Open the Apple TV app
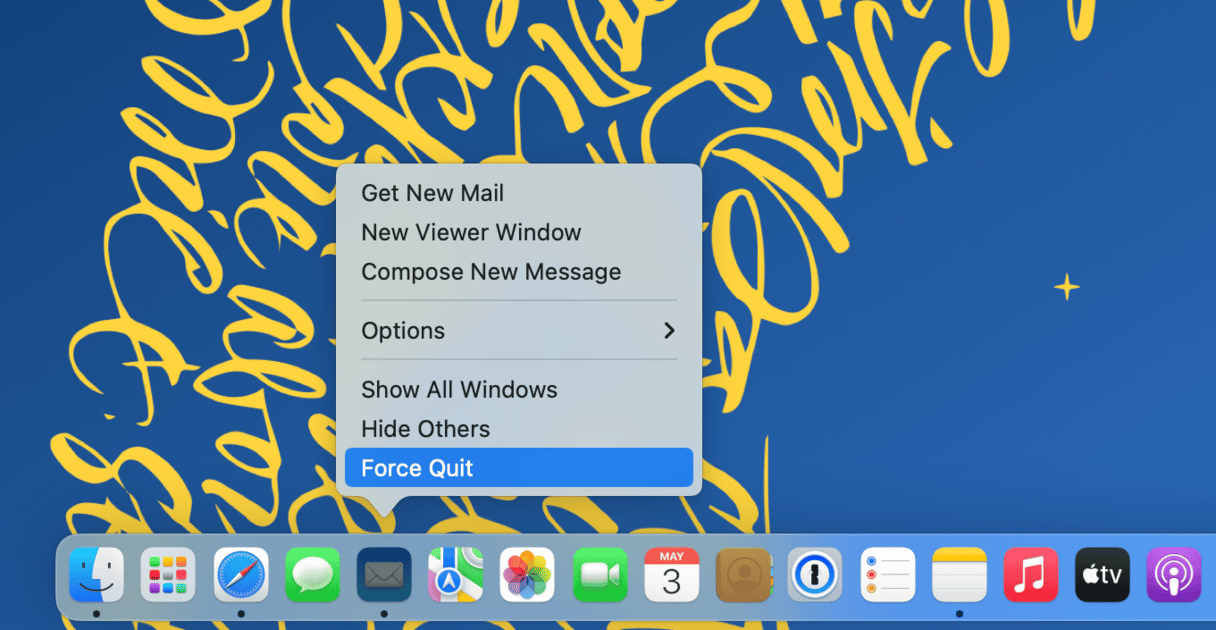The height and width of the screenshot is (630, 1216). [1101, 575]
